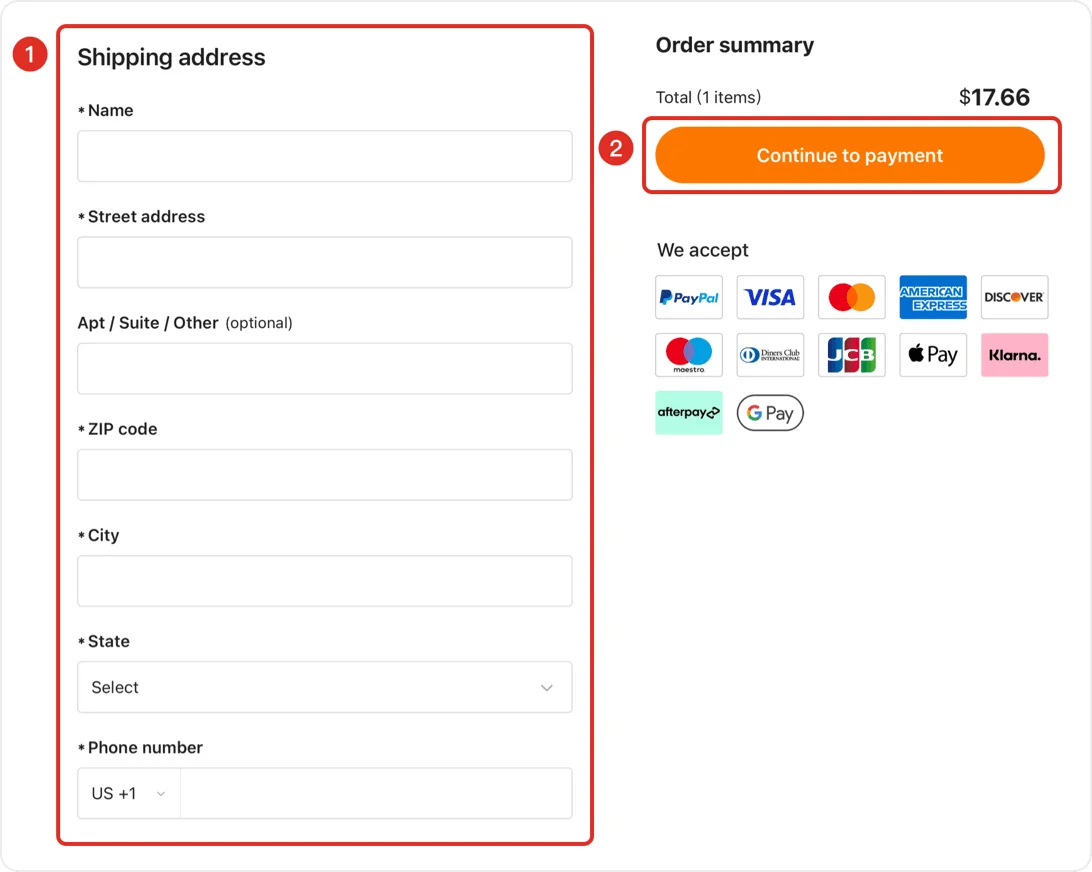The height and width of the screenshot is (872, 1092).
Task: Select the Mastercard payment icon
Action: (x=851, y=297)
